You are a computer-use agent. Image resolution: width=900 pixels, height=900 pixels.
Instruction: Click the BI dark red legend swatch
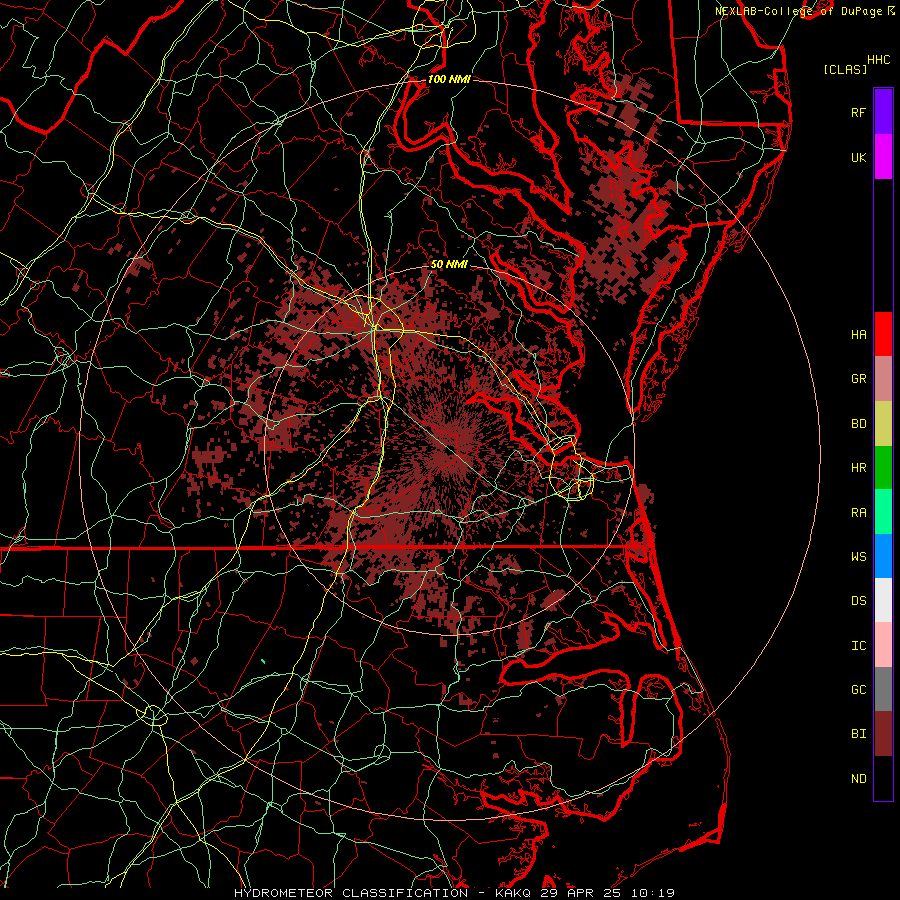click(x=883, y=734)
